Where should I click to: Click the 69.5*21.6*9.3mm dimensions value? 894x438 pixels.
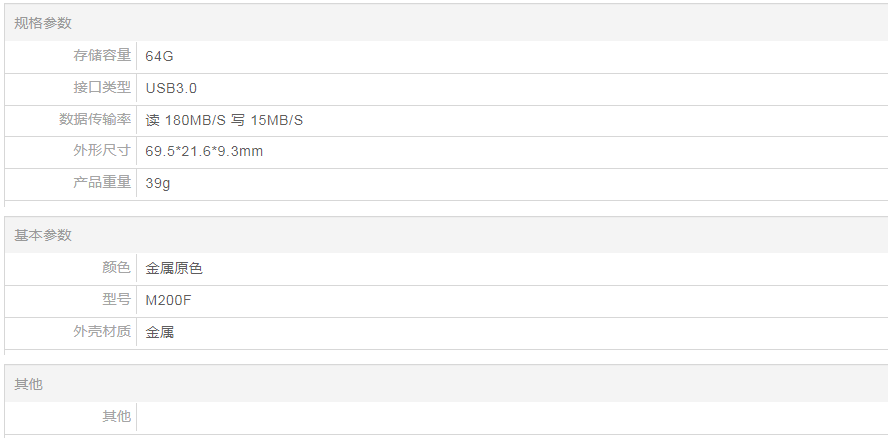(x=204, y=151)
